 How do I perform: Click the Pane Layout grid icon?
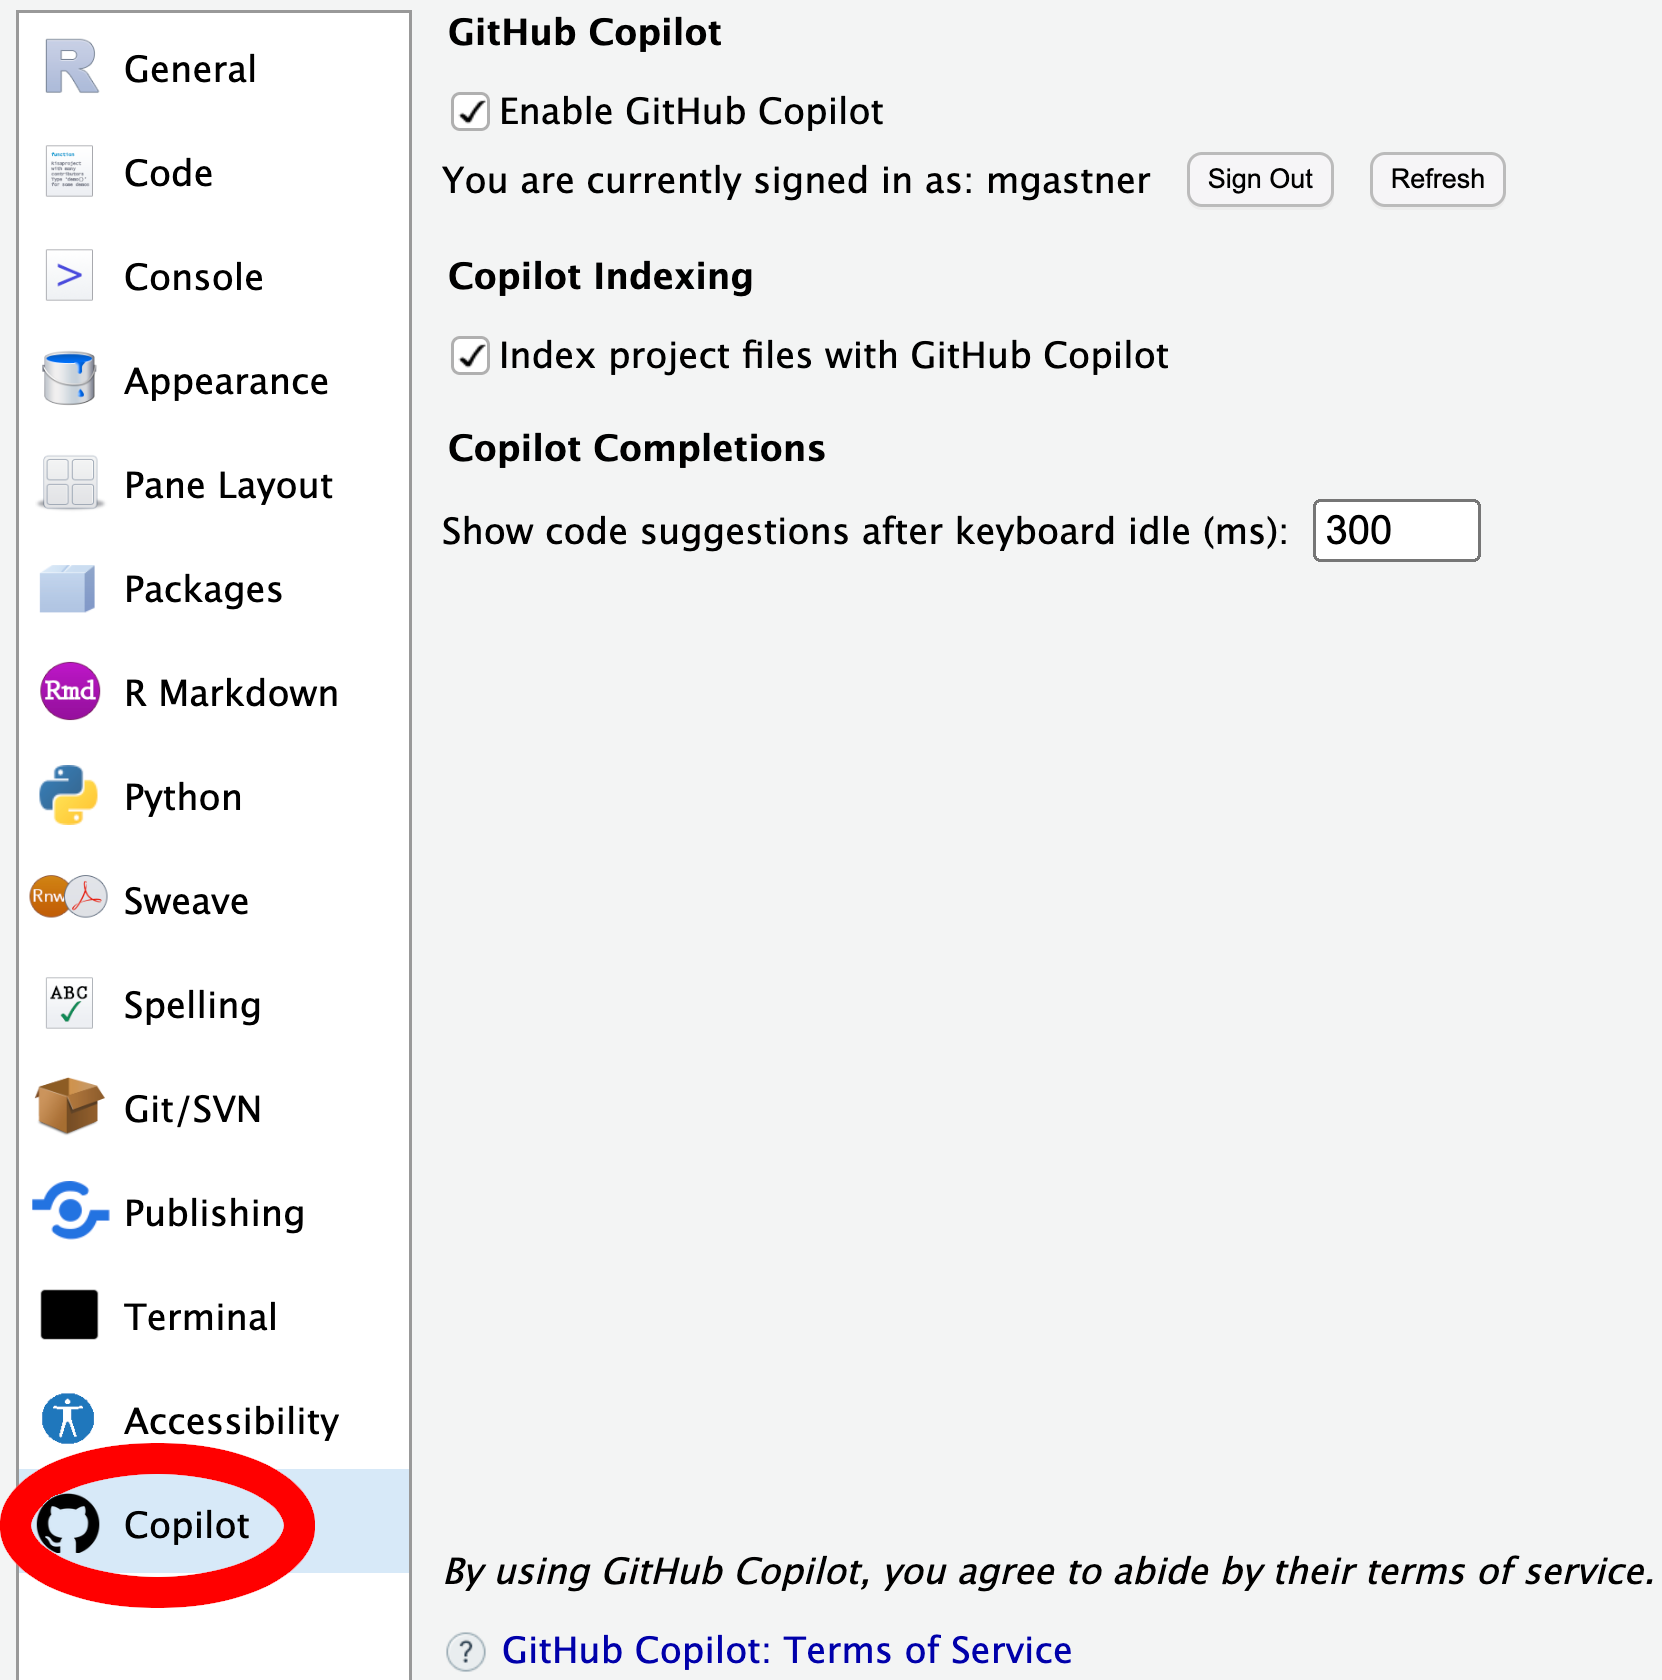point(70,482)
